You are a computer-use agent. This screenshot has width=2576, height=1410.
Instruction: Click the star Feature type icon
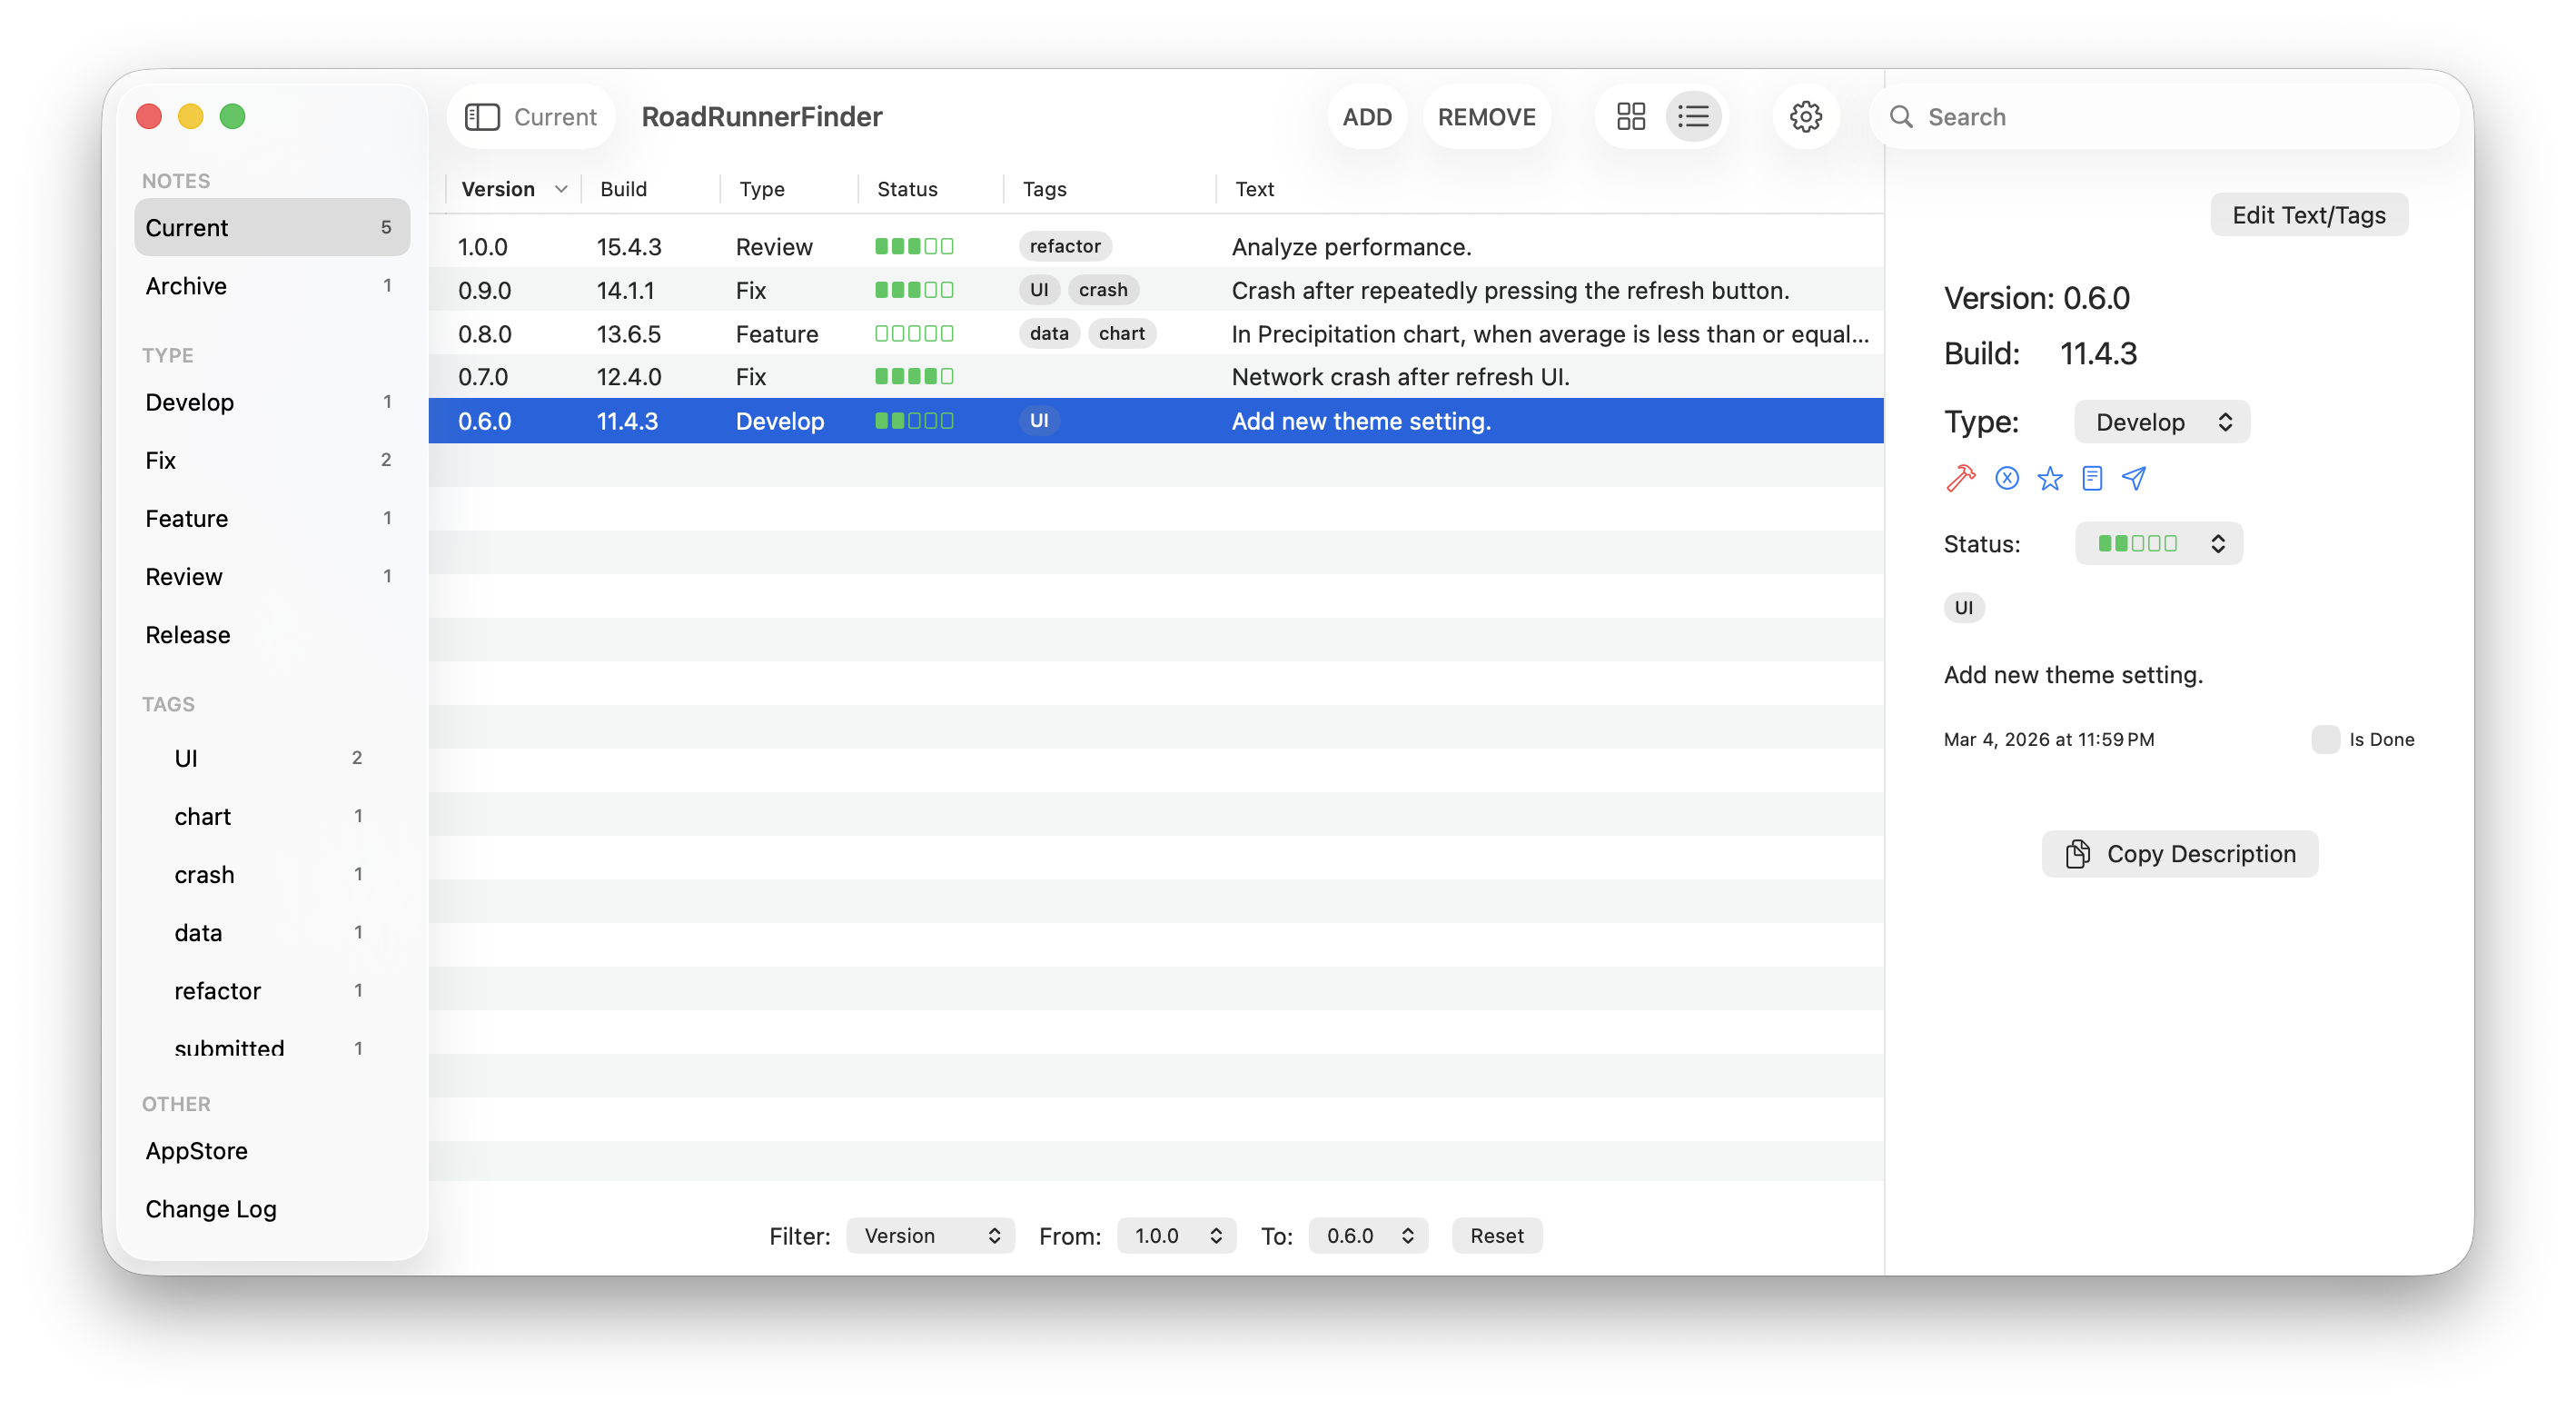pos(2049,479)
